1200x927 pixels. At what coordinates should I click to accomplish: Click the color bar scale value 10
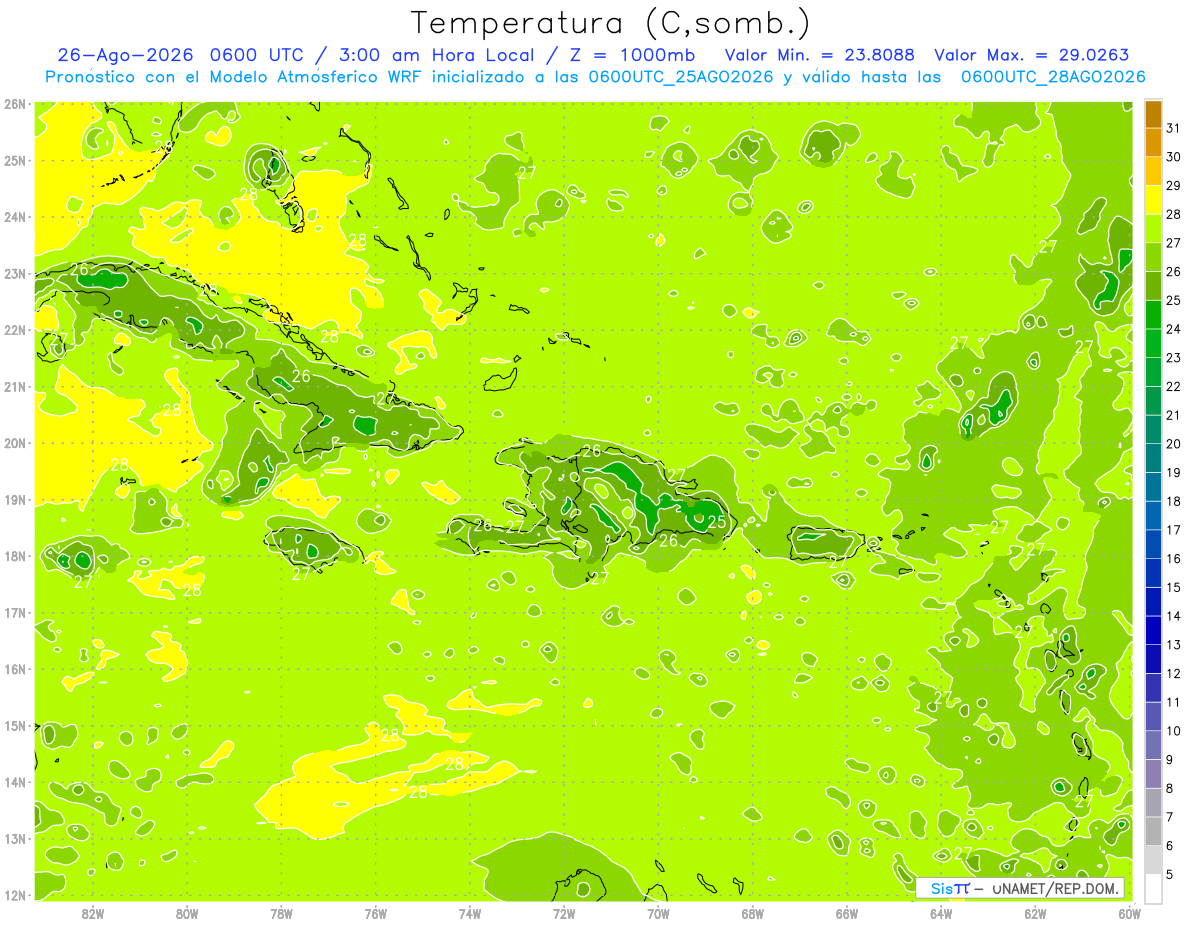pyautogui.click(x=1174, y=731)
